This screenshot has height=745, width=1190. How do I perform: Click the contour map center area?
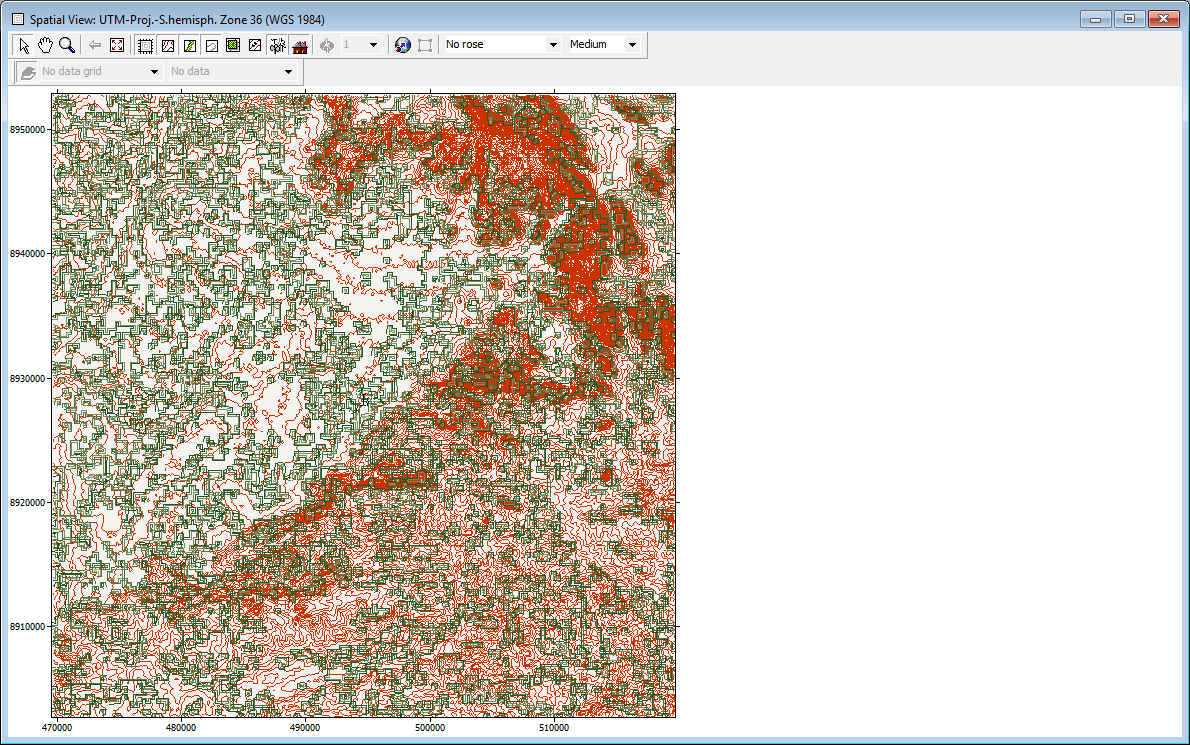click(364, 406)
